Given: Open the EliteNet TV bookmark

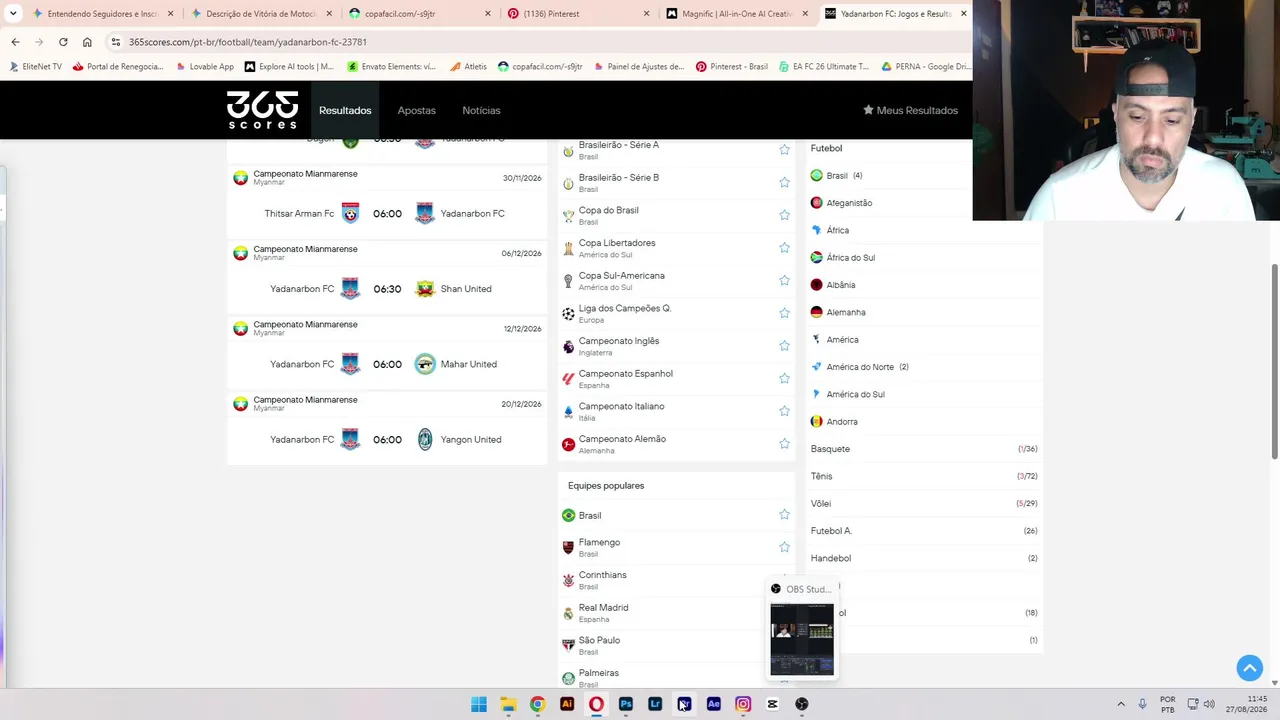Looking at the screenshot, I should [x=36, y=67].
